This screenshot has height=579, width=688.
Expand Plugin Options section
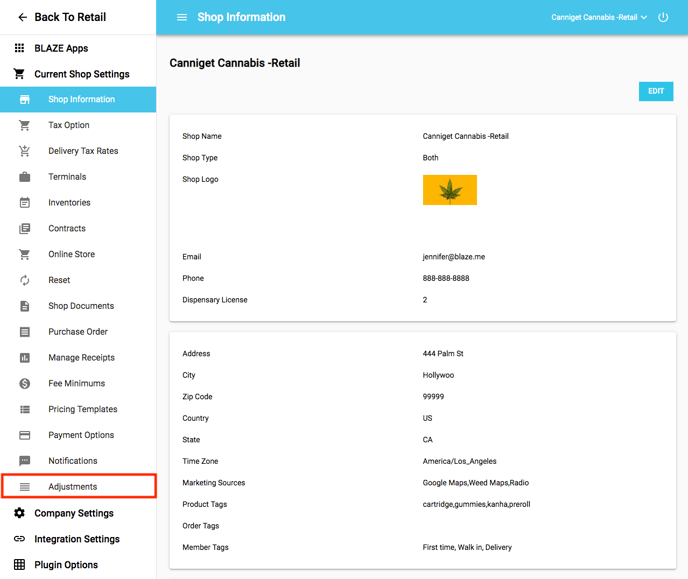point(78,565)
